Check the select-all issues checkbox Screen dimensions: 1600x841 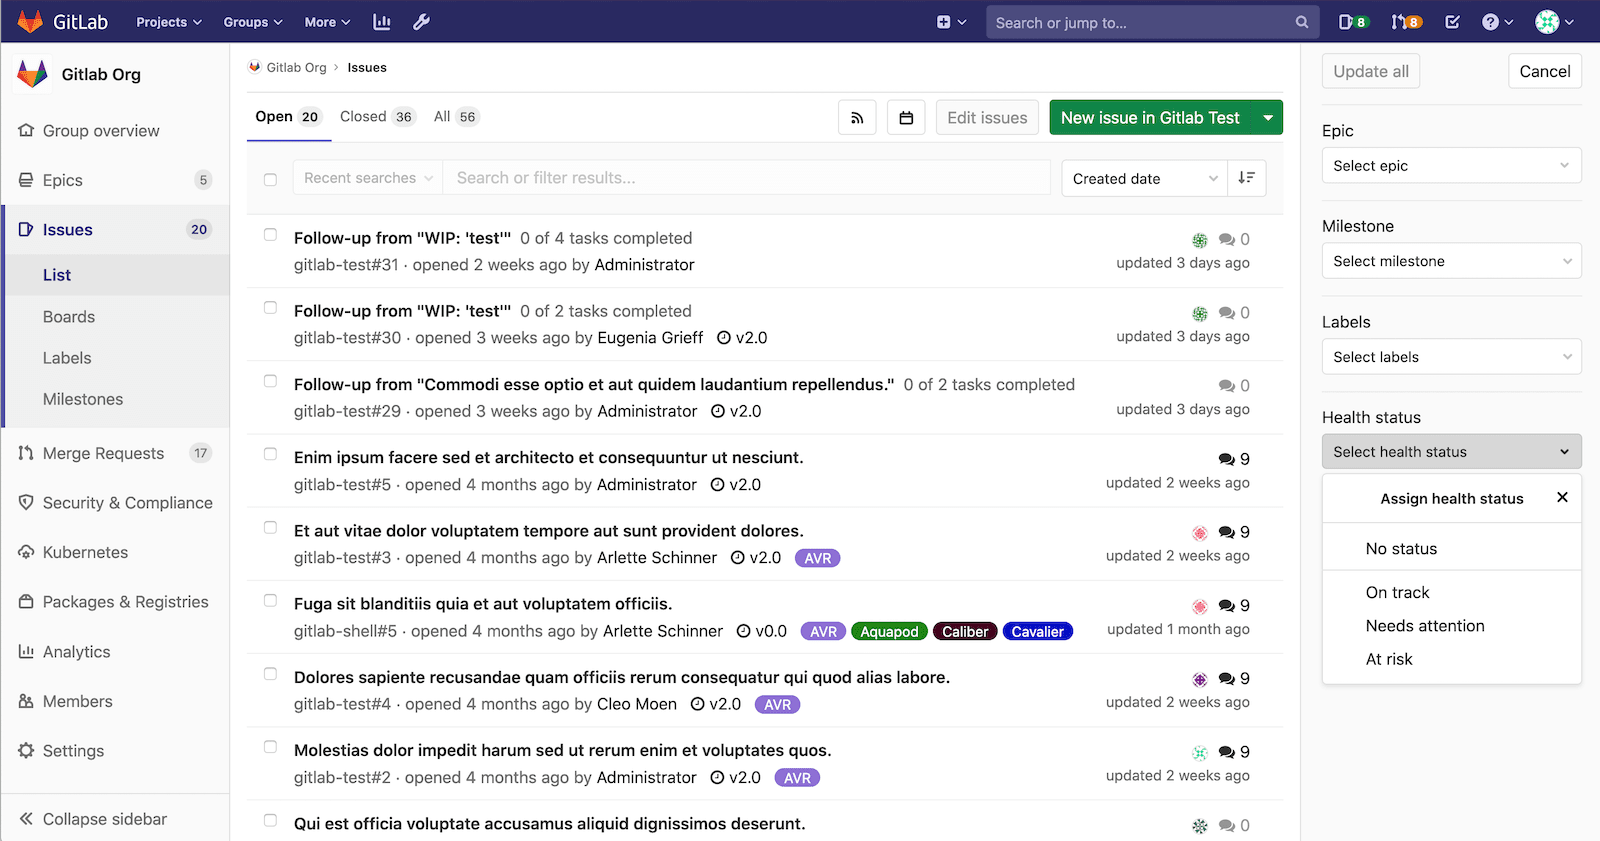click(x=270, y=179)
